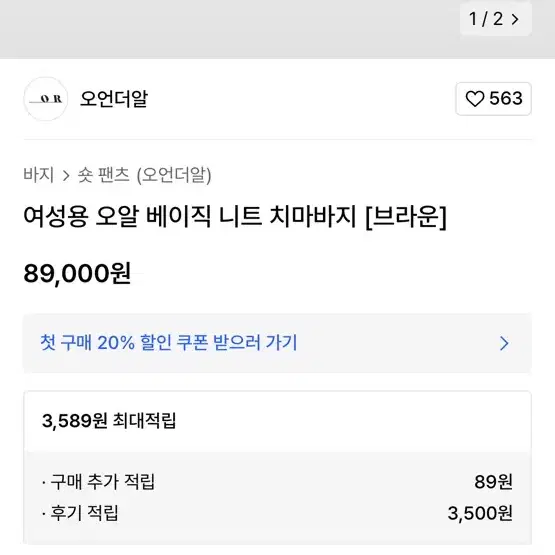
Task: Click the breadcrumb separator arrow after 바지
Action: pyautogui.click(x=66, y=176)
